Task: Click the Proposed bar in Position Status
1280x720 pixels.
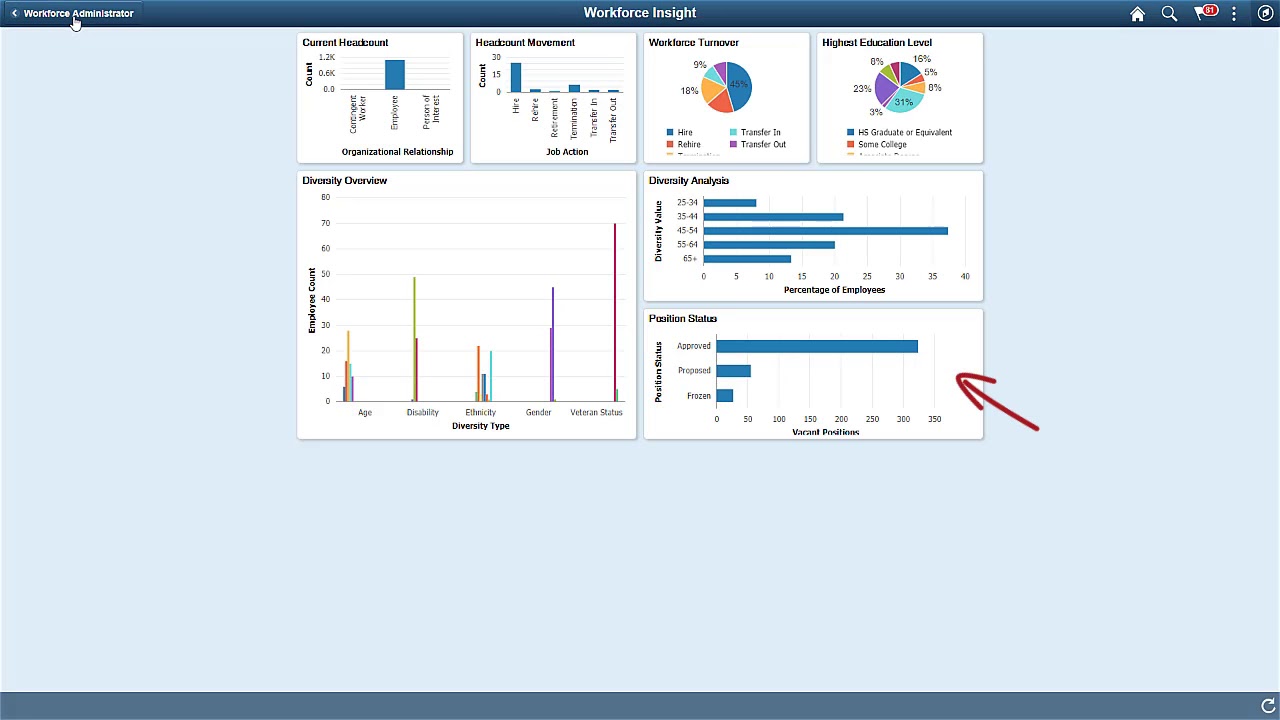Action: coord(733,371)
